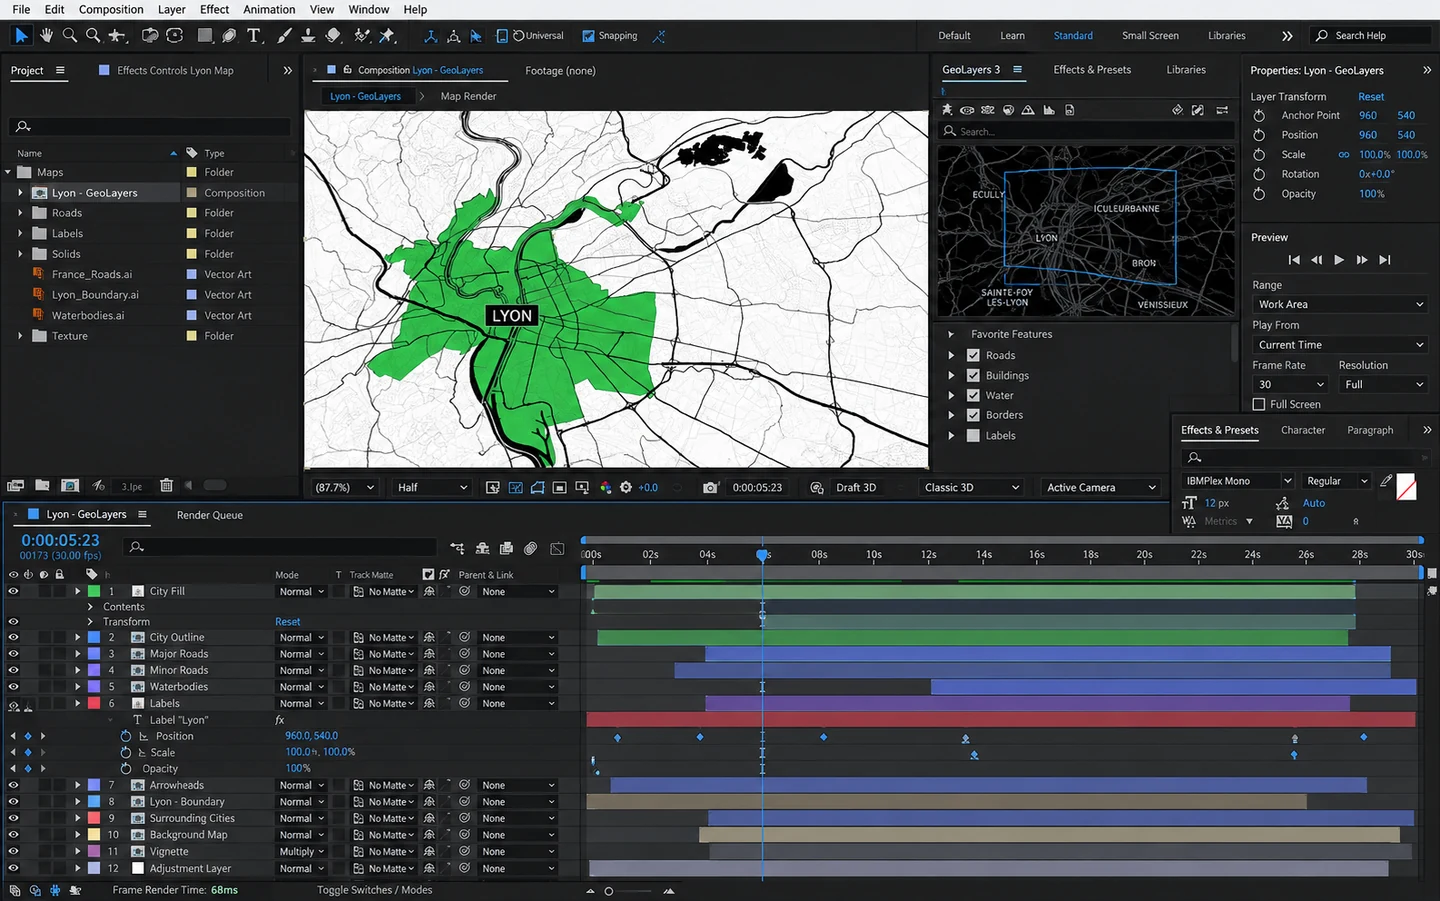Screen dimensions: 1440x901
Task: Select the Clone Stamp tool
Action: [308, 35]
